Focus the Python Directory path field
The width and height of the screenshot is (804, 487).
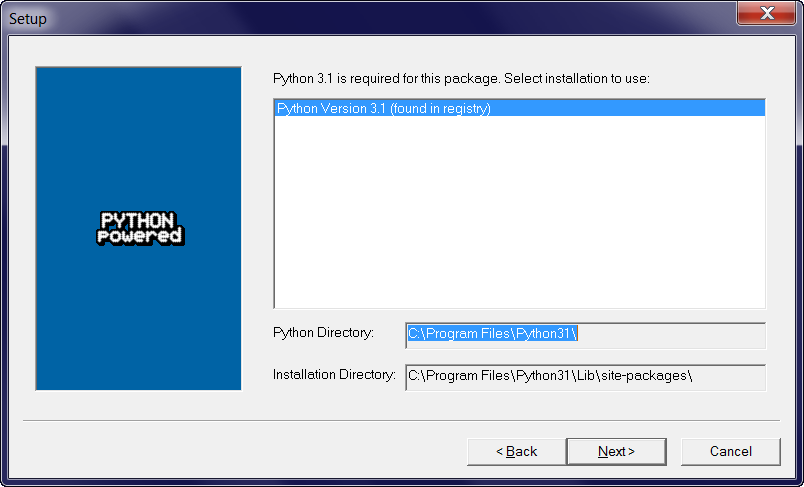click(x=670, y=334)
